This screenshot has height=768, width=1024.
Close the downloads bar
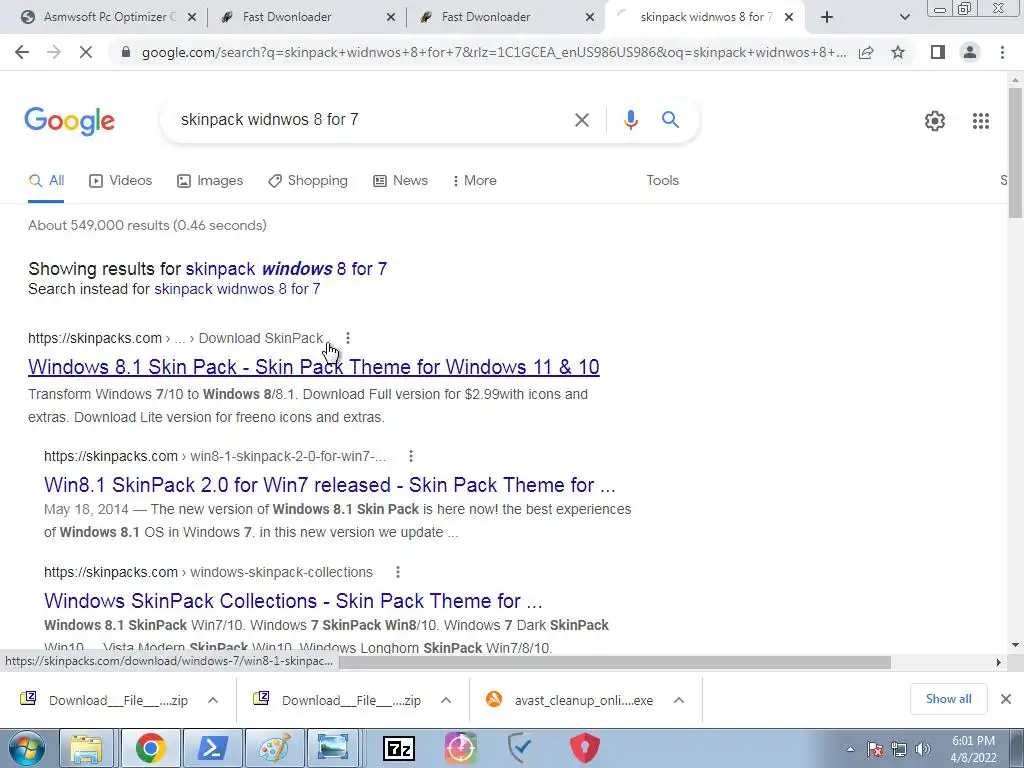(1006, 699)
